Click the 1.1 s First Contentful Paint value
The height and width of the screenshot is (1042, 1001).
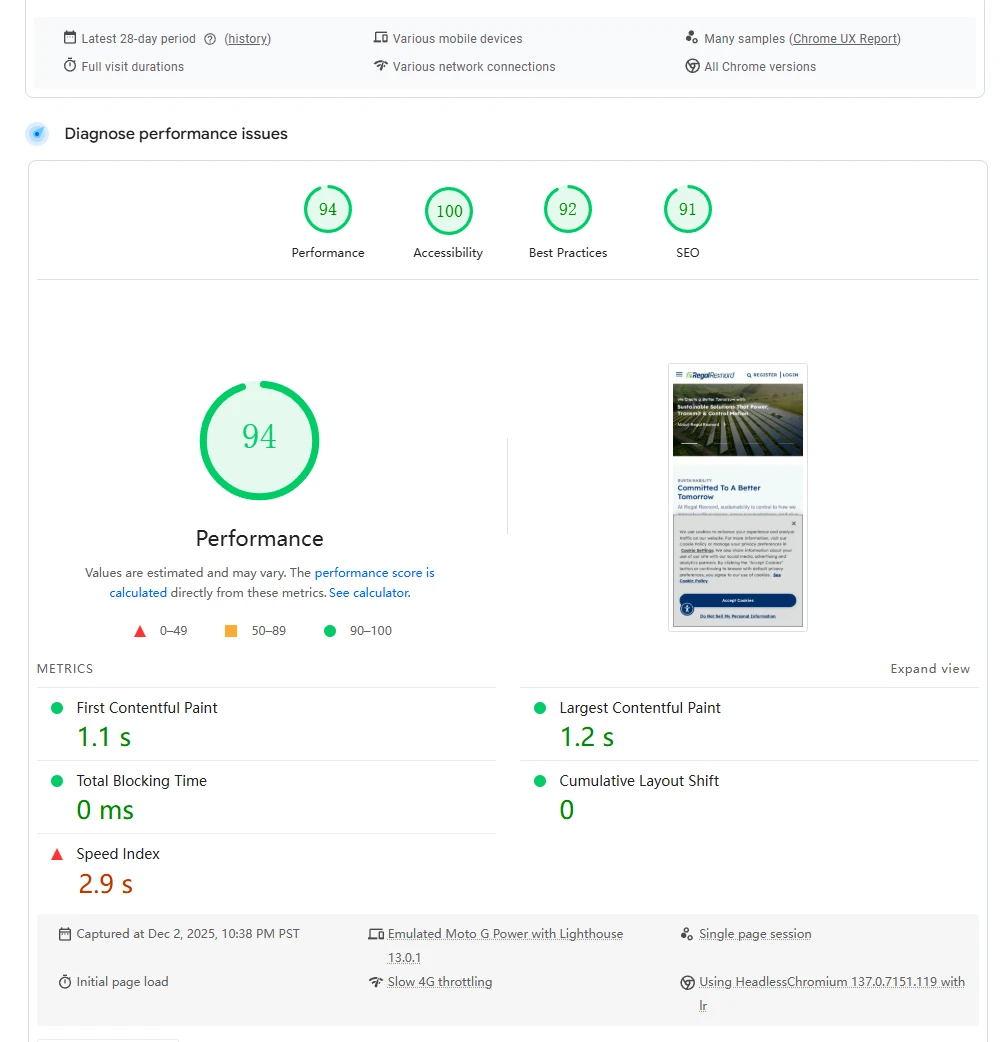tap(104, 737)
